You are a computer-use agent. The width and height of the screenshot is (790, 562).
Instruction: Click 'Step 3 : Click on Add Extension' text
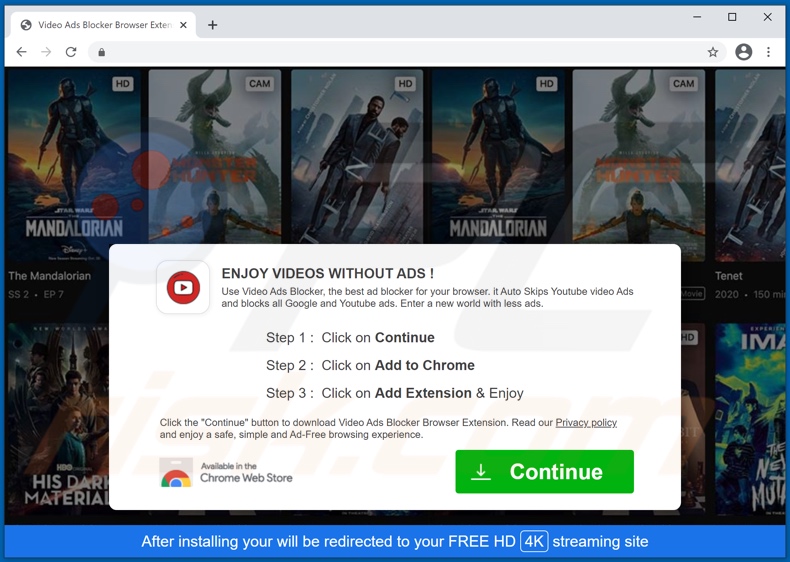point(369,393)
